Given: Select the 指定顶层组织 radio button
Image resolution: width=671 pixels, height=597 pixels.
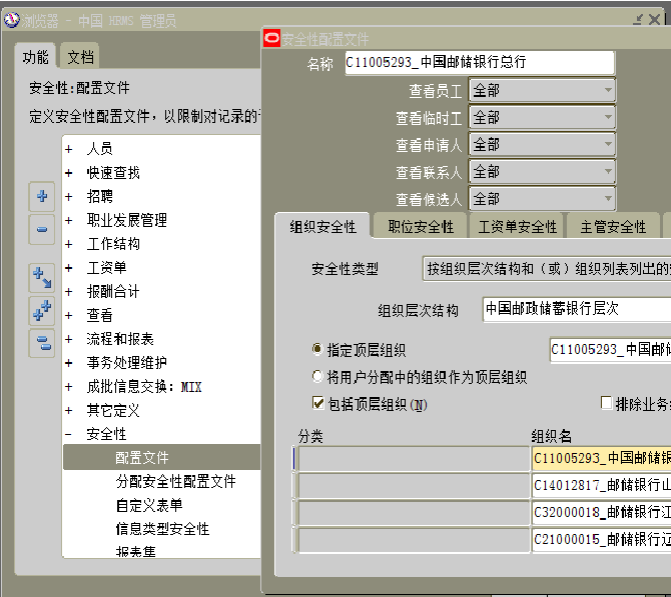Looking at the screenshot, I should click(317, 349).
